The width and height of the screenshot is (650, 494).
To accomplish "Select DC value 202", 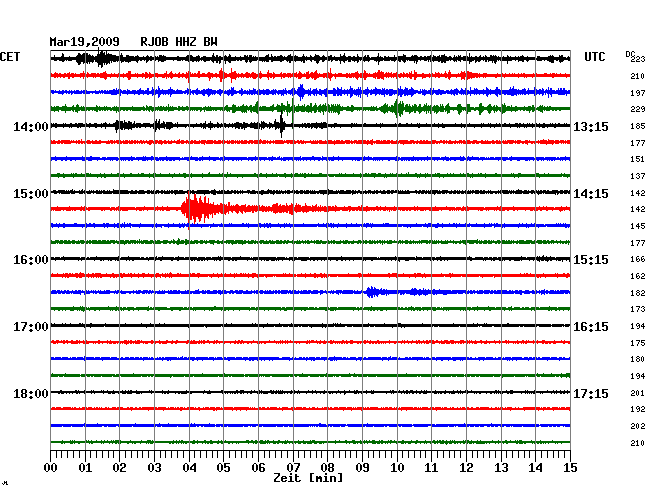I will (x=638, y=426).
